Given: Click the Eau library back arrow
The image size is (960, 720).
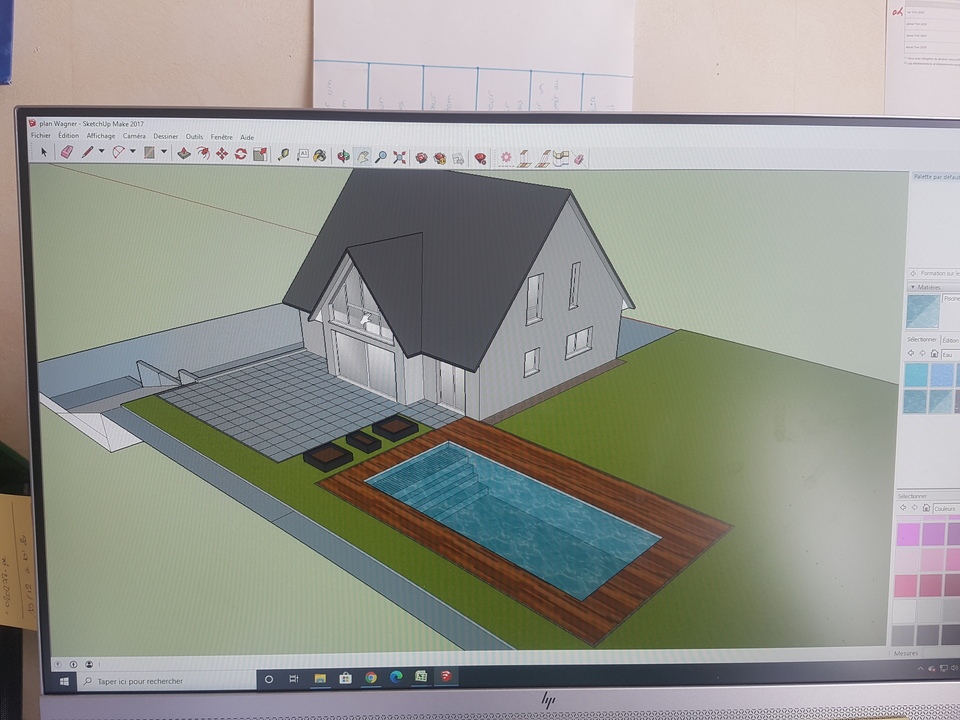Looking at the screenshot, I should click(x=910, y=353).
